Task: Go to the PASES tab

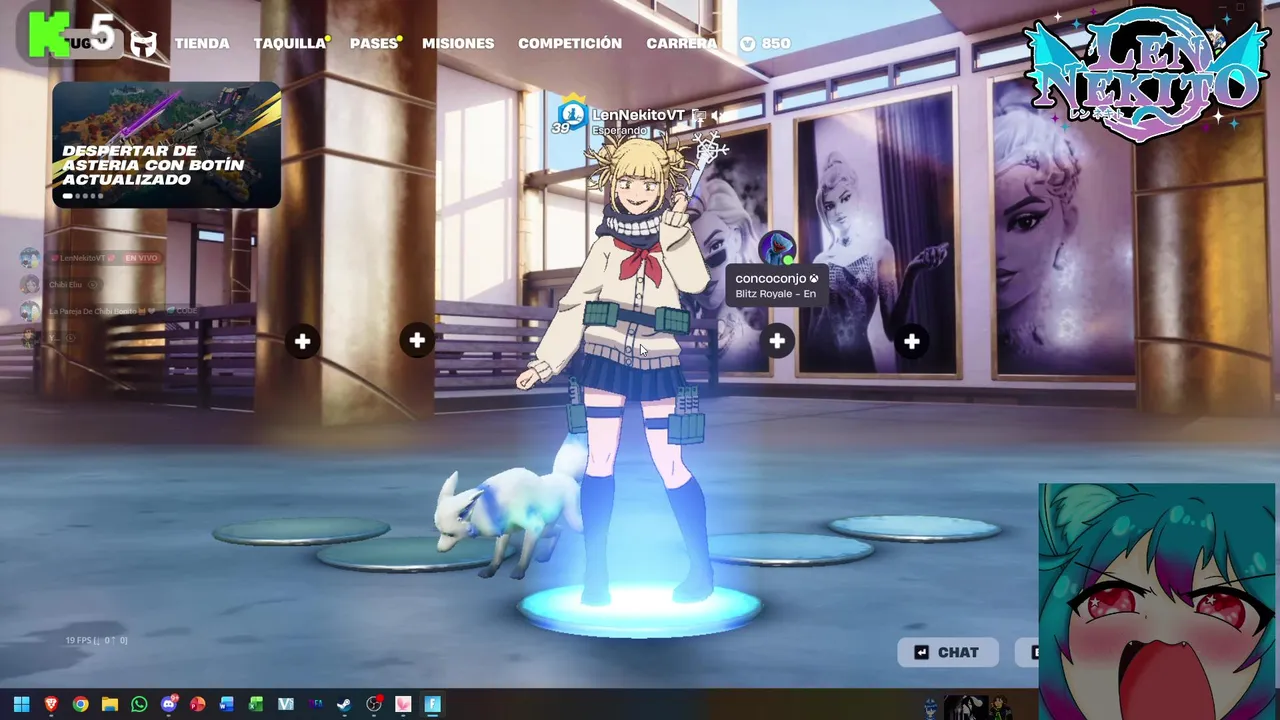Action: point(374,44)
